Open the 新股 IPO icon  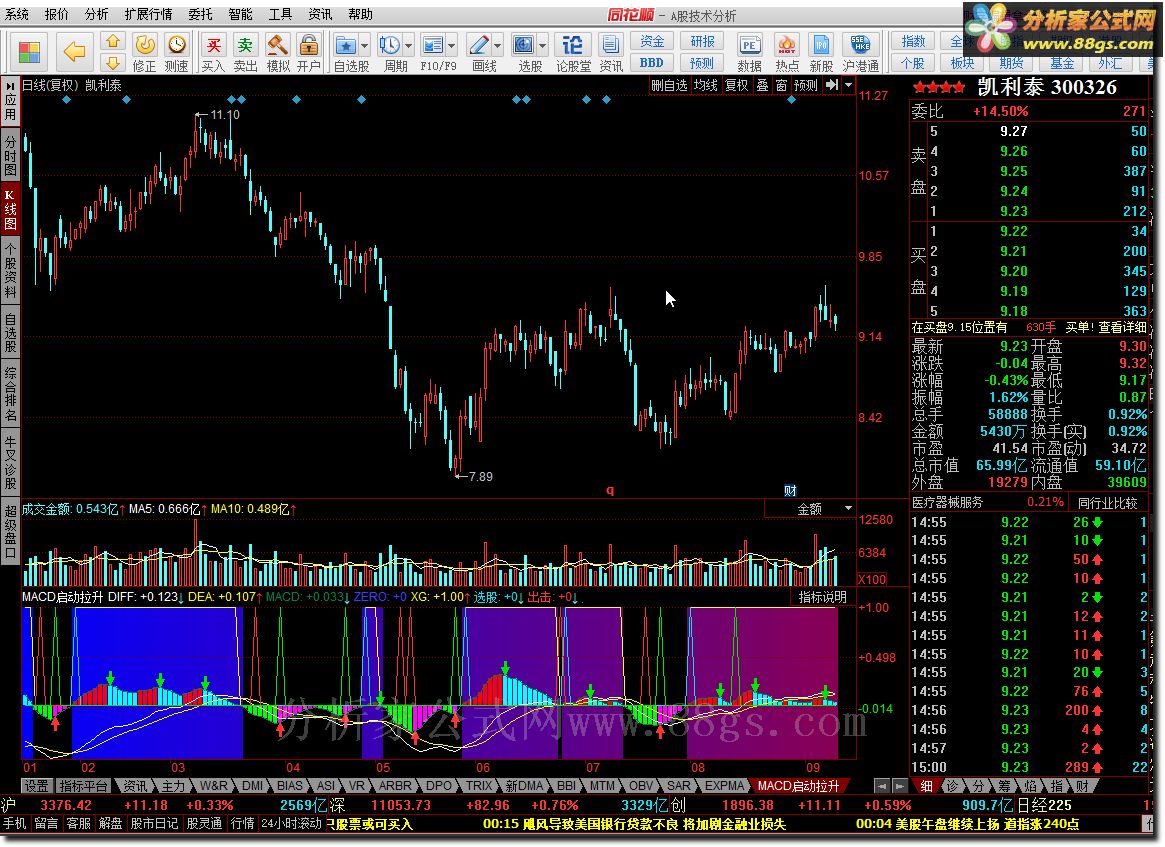[821, 45]
